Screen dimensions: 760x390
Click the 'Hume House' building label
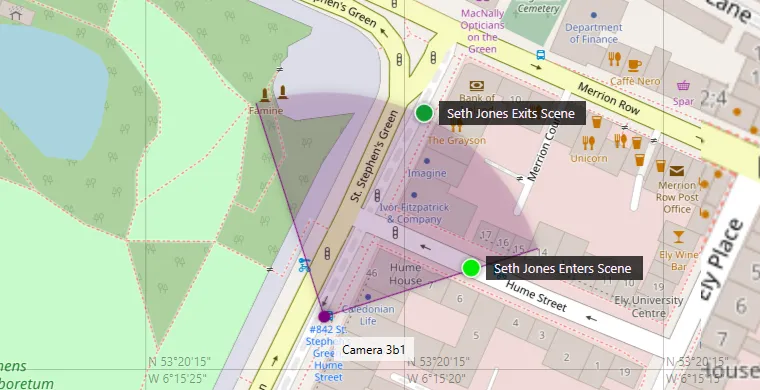tap(406, 274)
